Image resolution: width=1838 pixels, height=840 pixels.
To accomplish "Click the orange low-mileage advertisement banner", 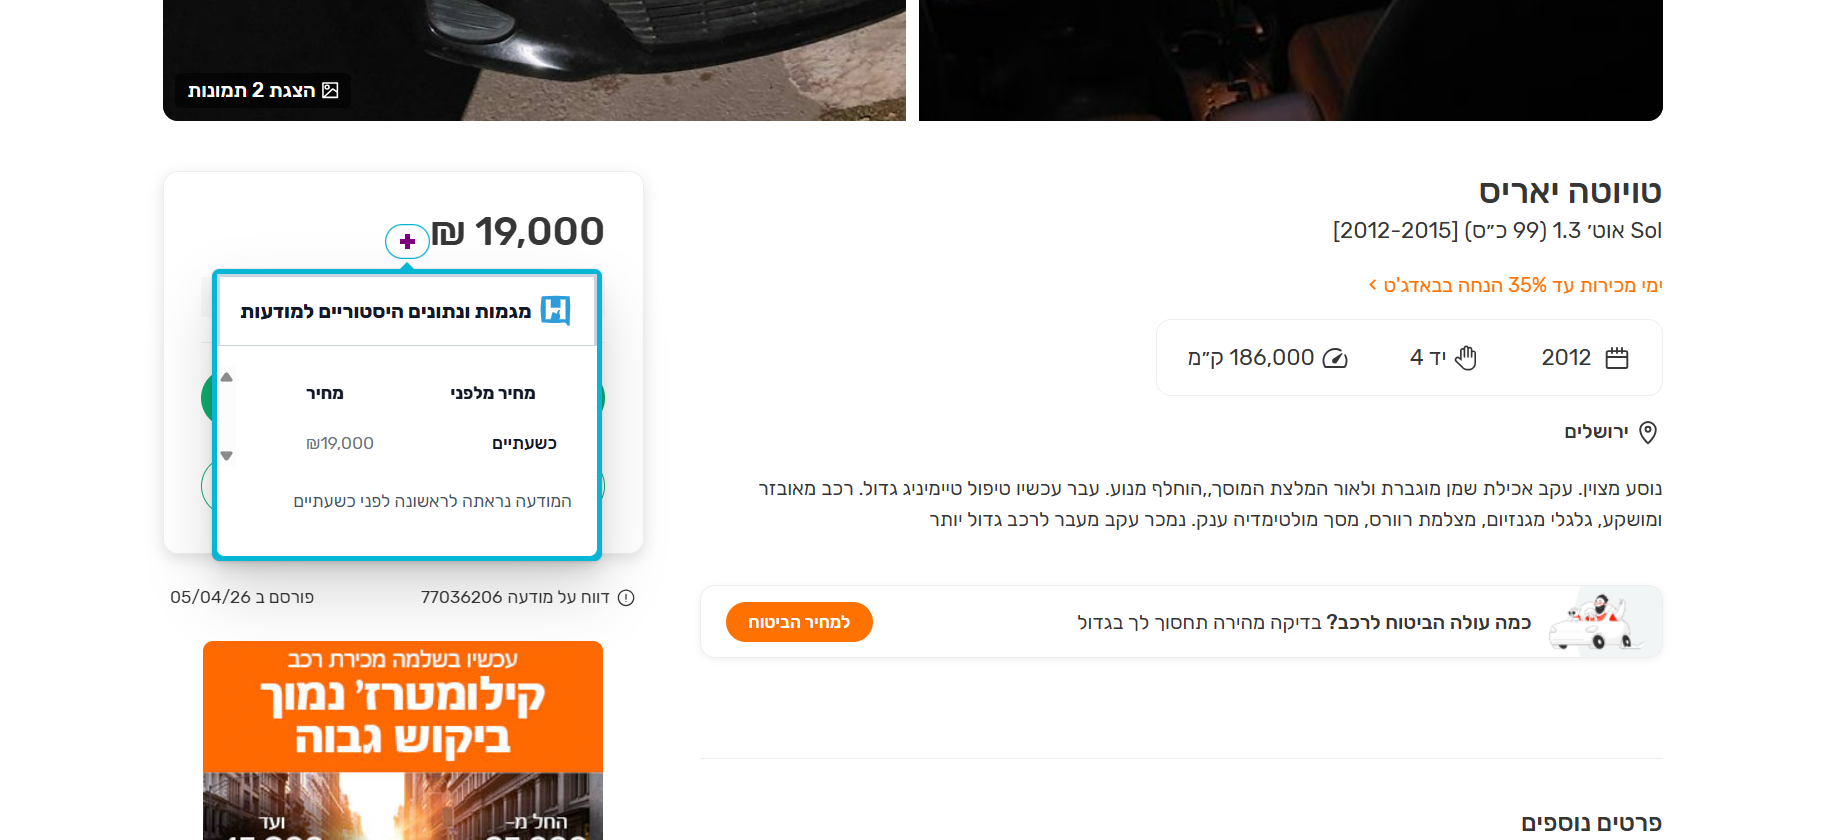I will click(x=403, y=740).
